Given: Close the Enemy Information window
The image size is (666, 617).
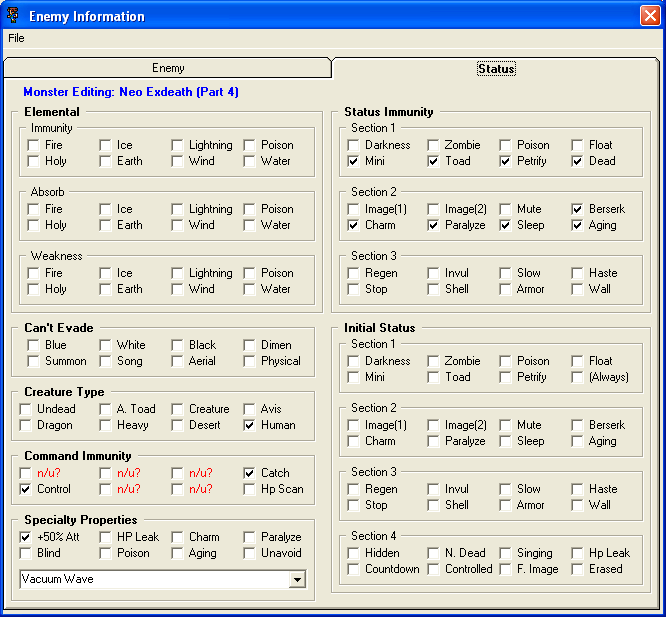Looking at the screenshot, I should 650,16.
